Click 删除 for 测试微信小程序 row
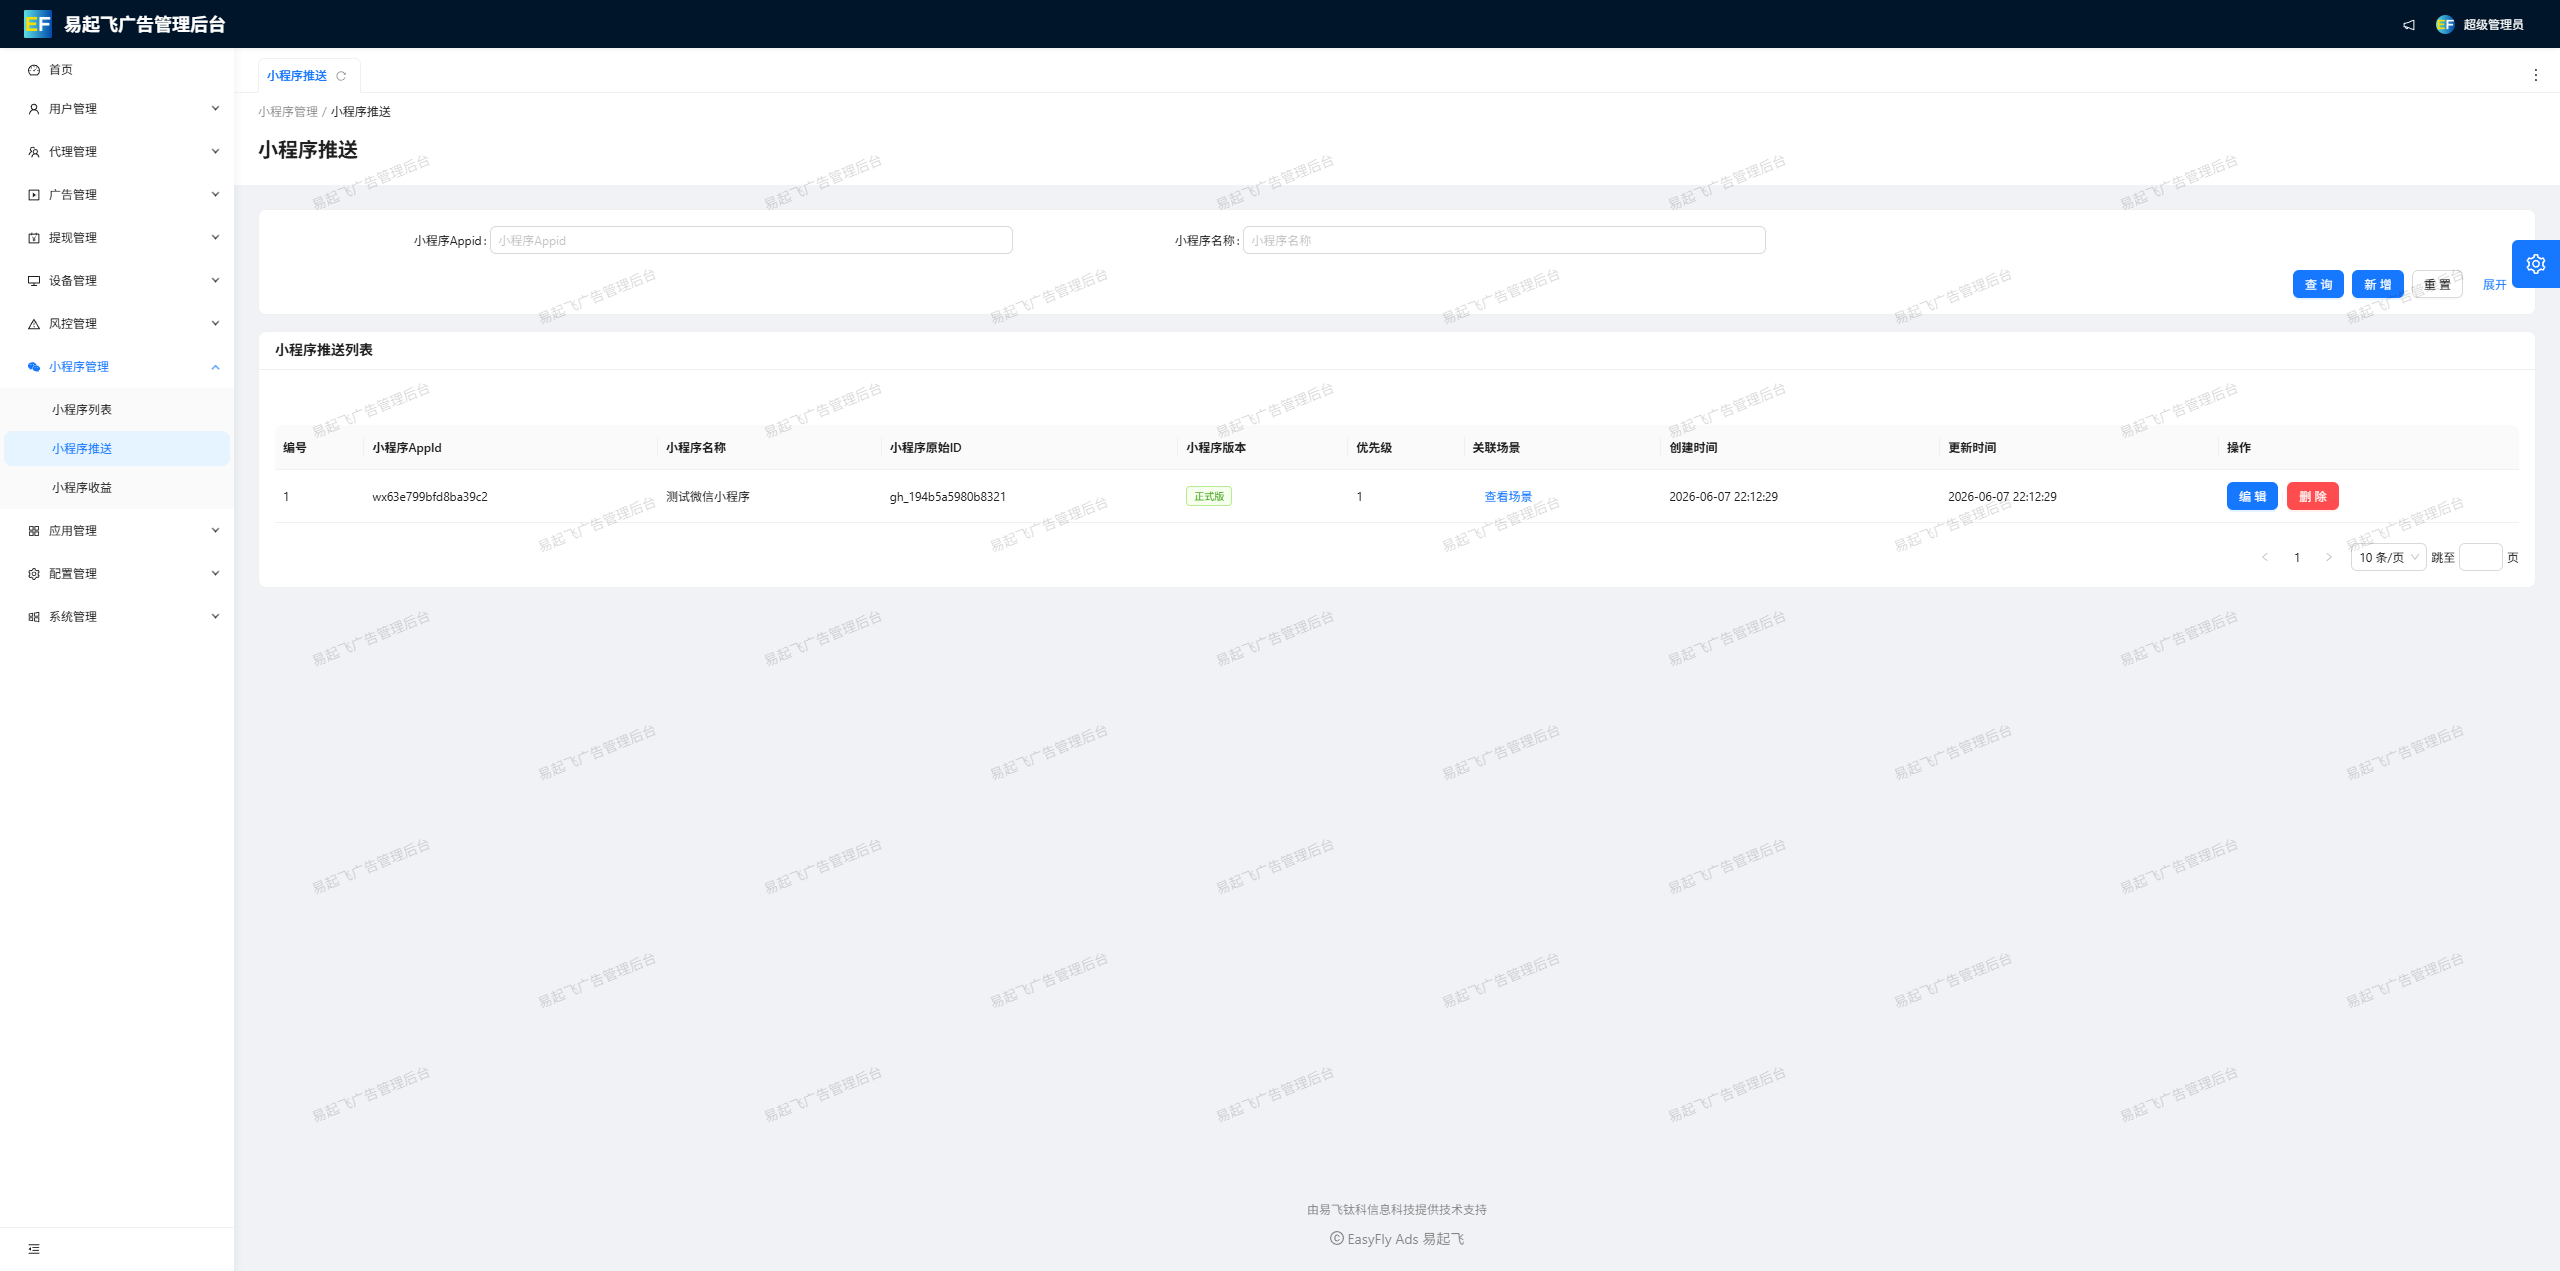This screenshot has height=1271, width=2560. tap(2312, 497)
